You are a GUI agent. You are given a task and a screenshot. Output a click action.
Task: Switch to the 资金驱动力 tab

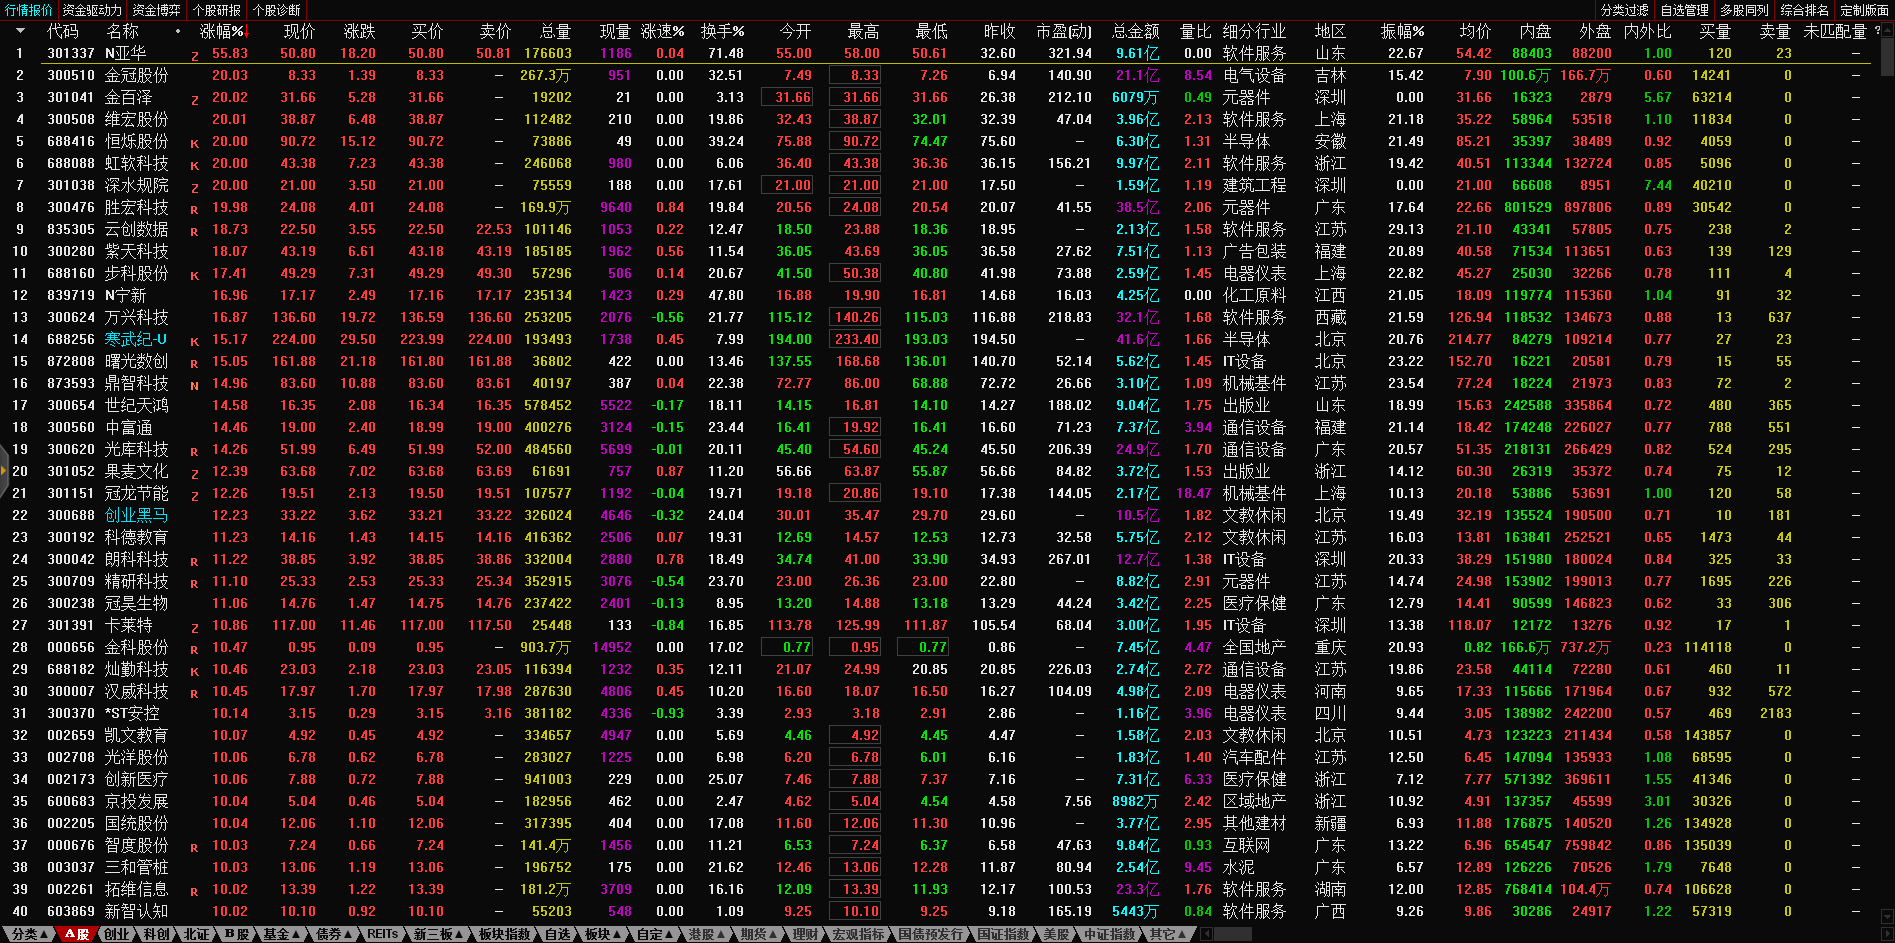point(92,10)
